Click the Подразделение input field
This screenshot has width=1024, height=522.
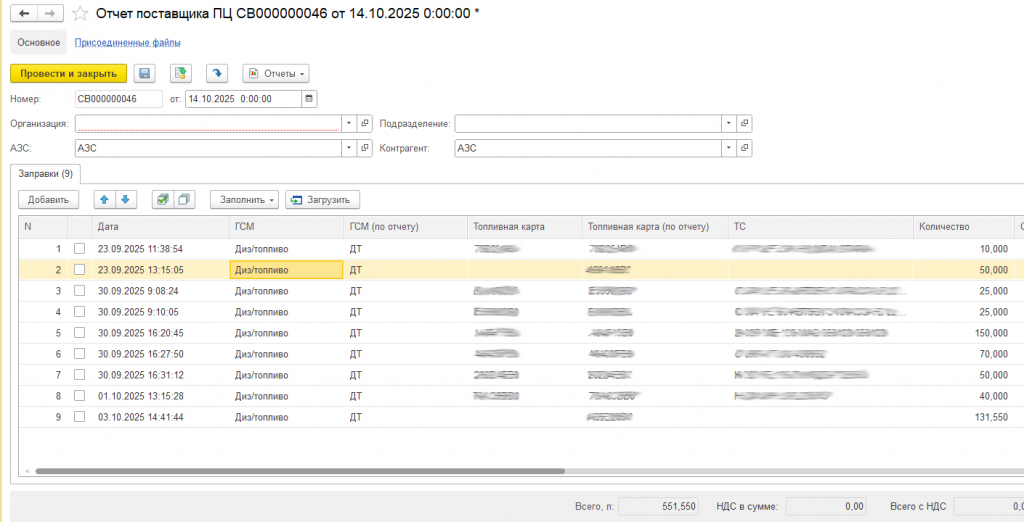click(588, 123)
